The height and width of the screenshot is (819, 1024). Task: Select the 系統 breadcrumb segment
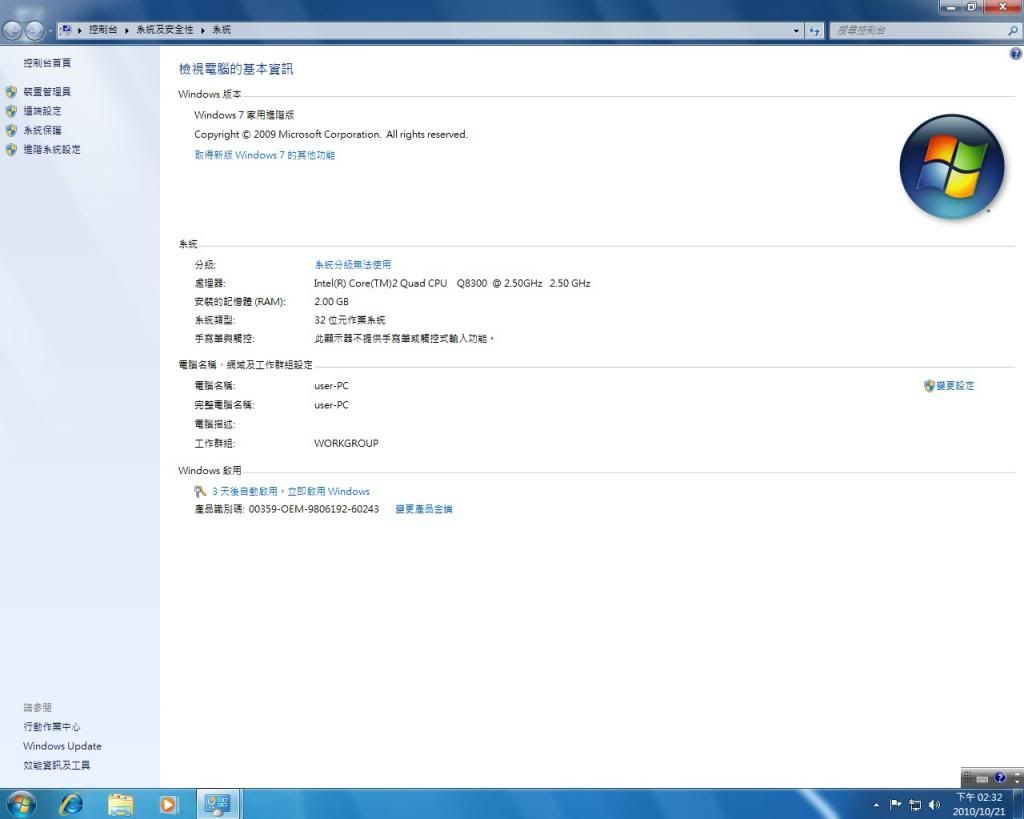tap(221, 30)
